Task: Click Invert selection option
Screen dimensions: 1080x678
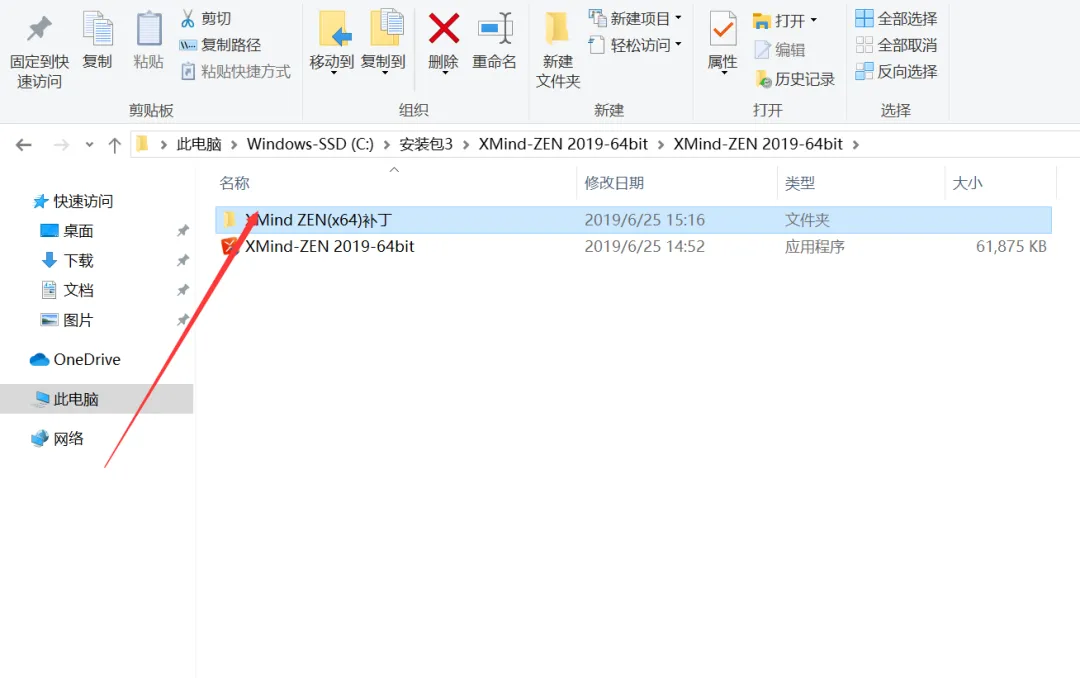Action: coord(896,71)
